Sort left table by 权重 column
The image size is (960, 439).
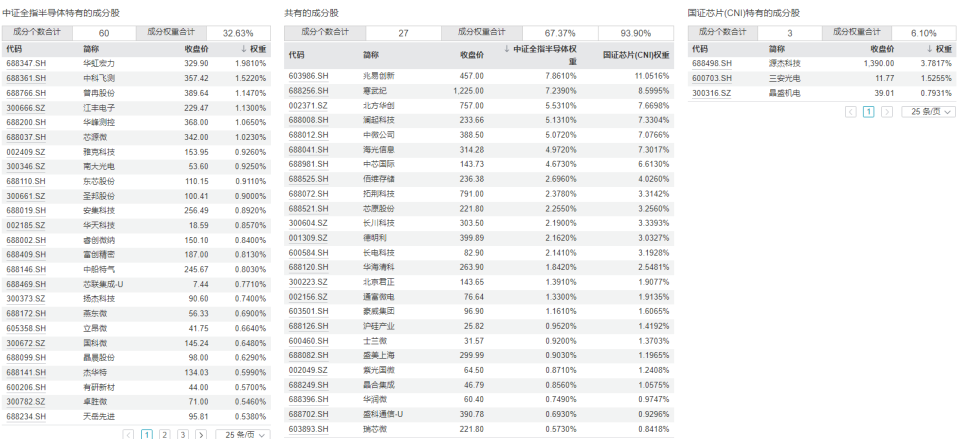253,49
